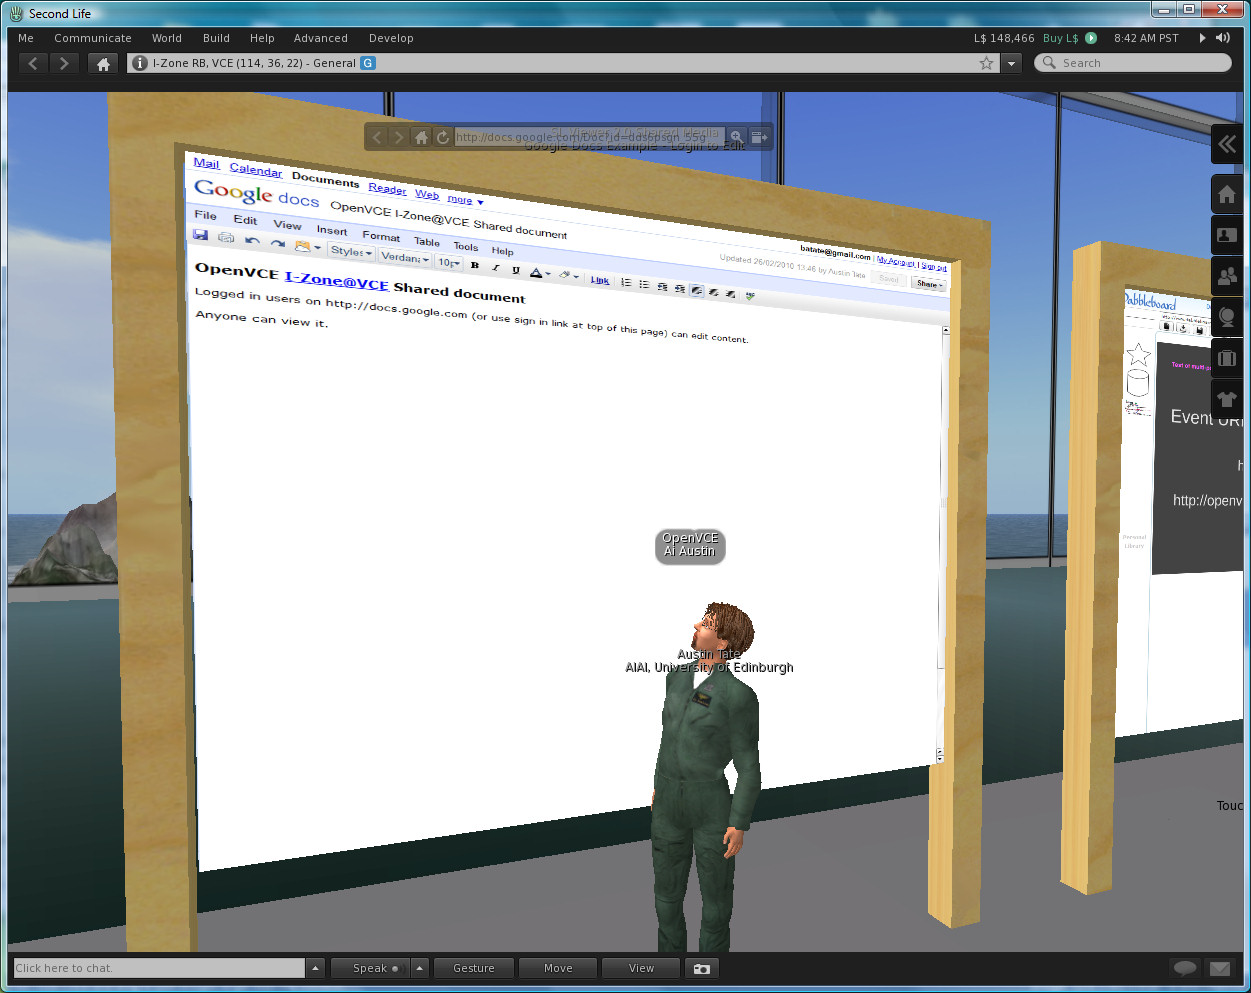
Task: Click the master volume speaker icon
Action: click(x=1222, y=38)
